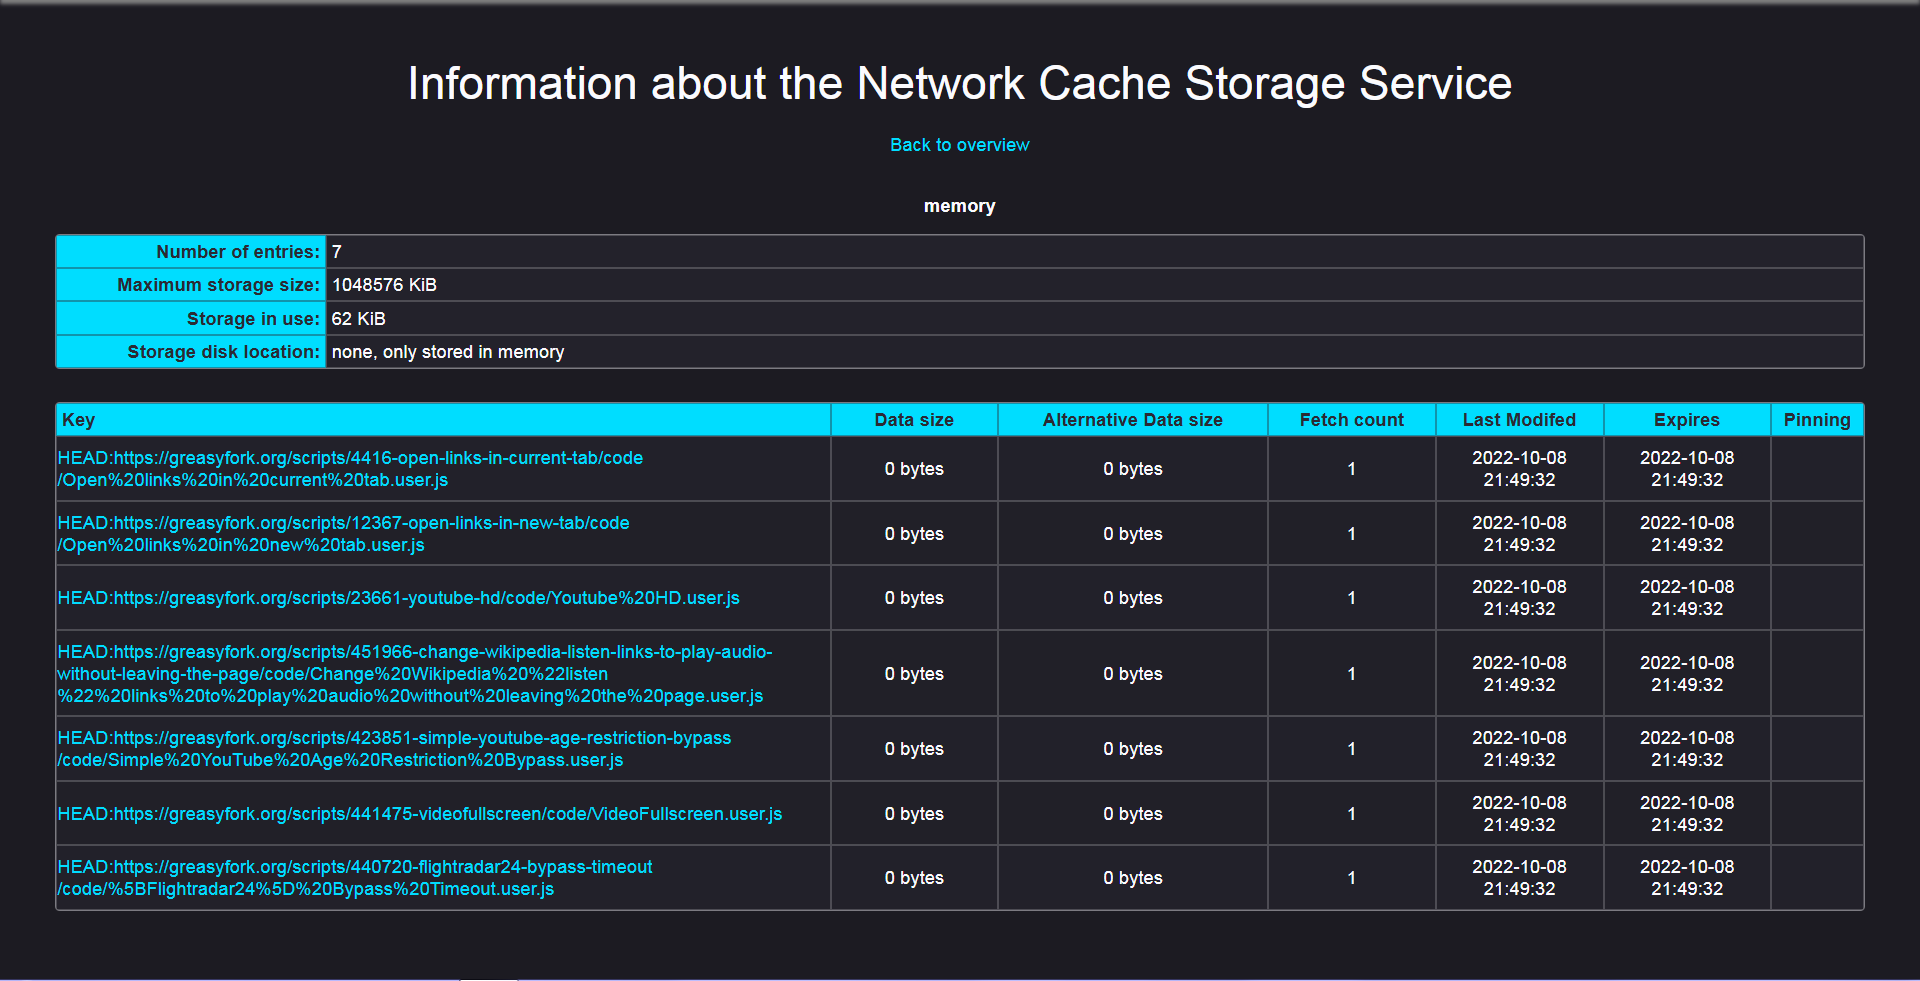This screenshot has width=1920, height=981.
Task: Open the 440720-flightradar24-bypass-timeout cache entry
Action: (354, 878)
